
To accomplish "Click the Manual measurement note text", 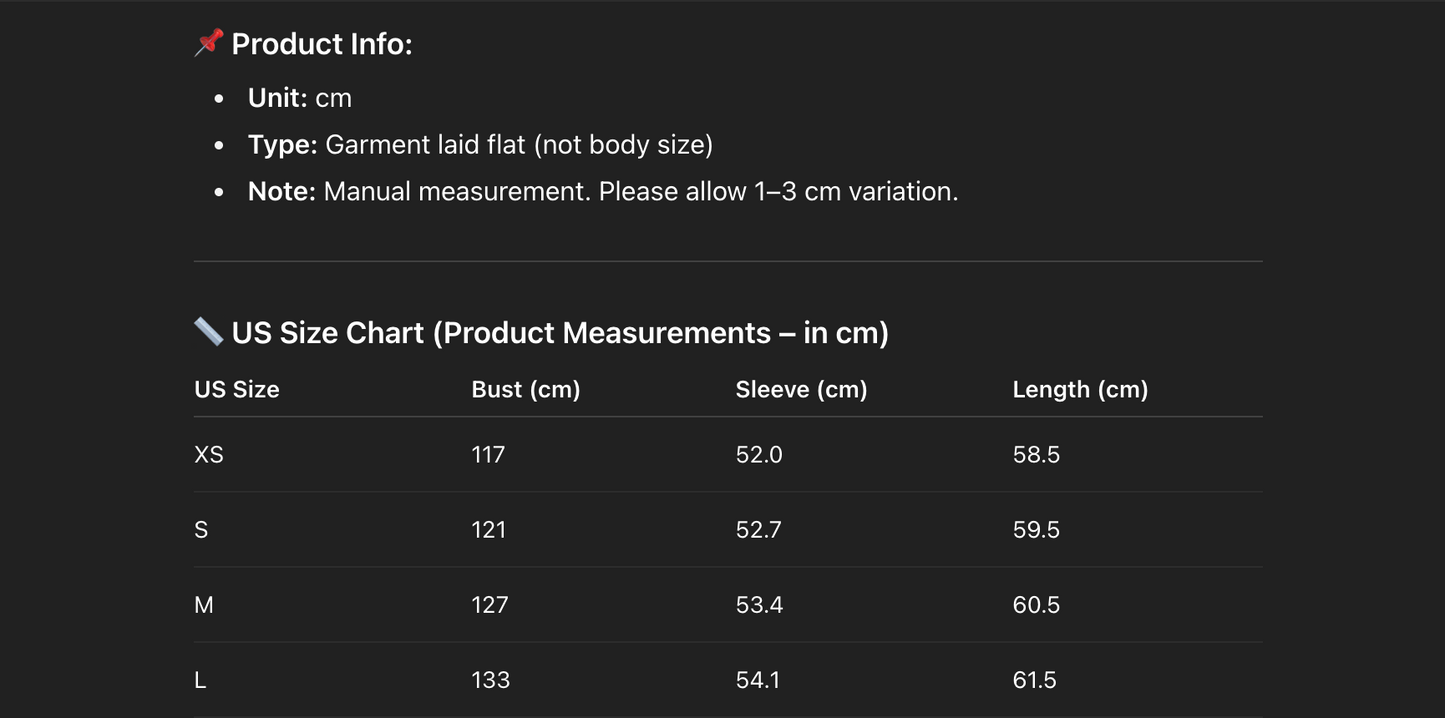I will pos(640,191).
